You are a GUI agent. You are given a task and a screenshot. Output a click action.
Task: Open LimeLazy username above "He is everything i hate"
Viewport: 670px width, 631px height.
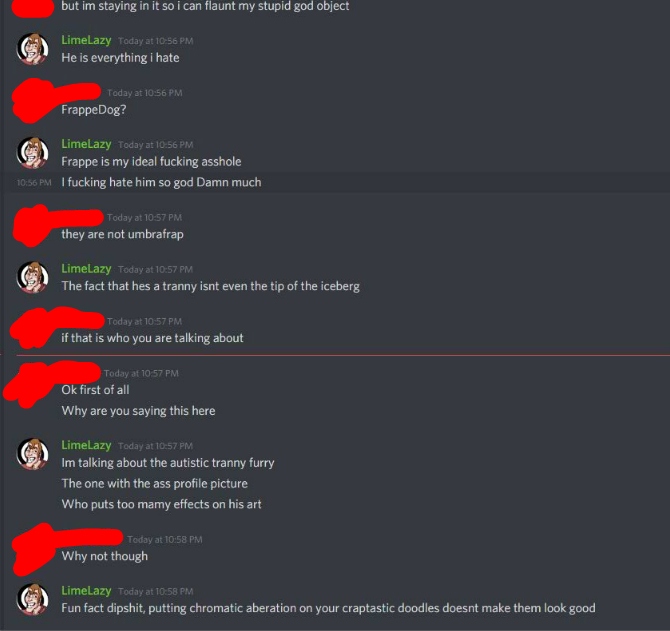[x=86, y=40]
